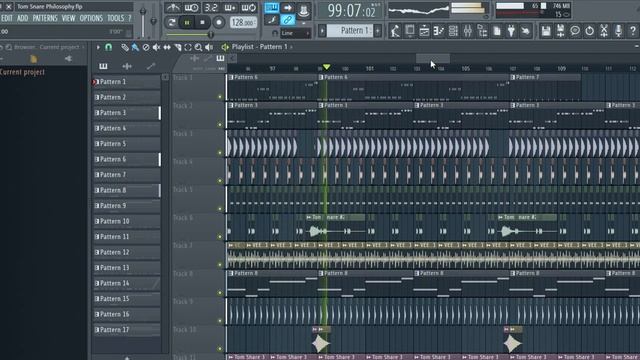640x360 pixels.
Task: Click the step sequencer icon in top toolbar
Action: [x=453, y=31]
